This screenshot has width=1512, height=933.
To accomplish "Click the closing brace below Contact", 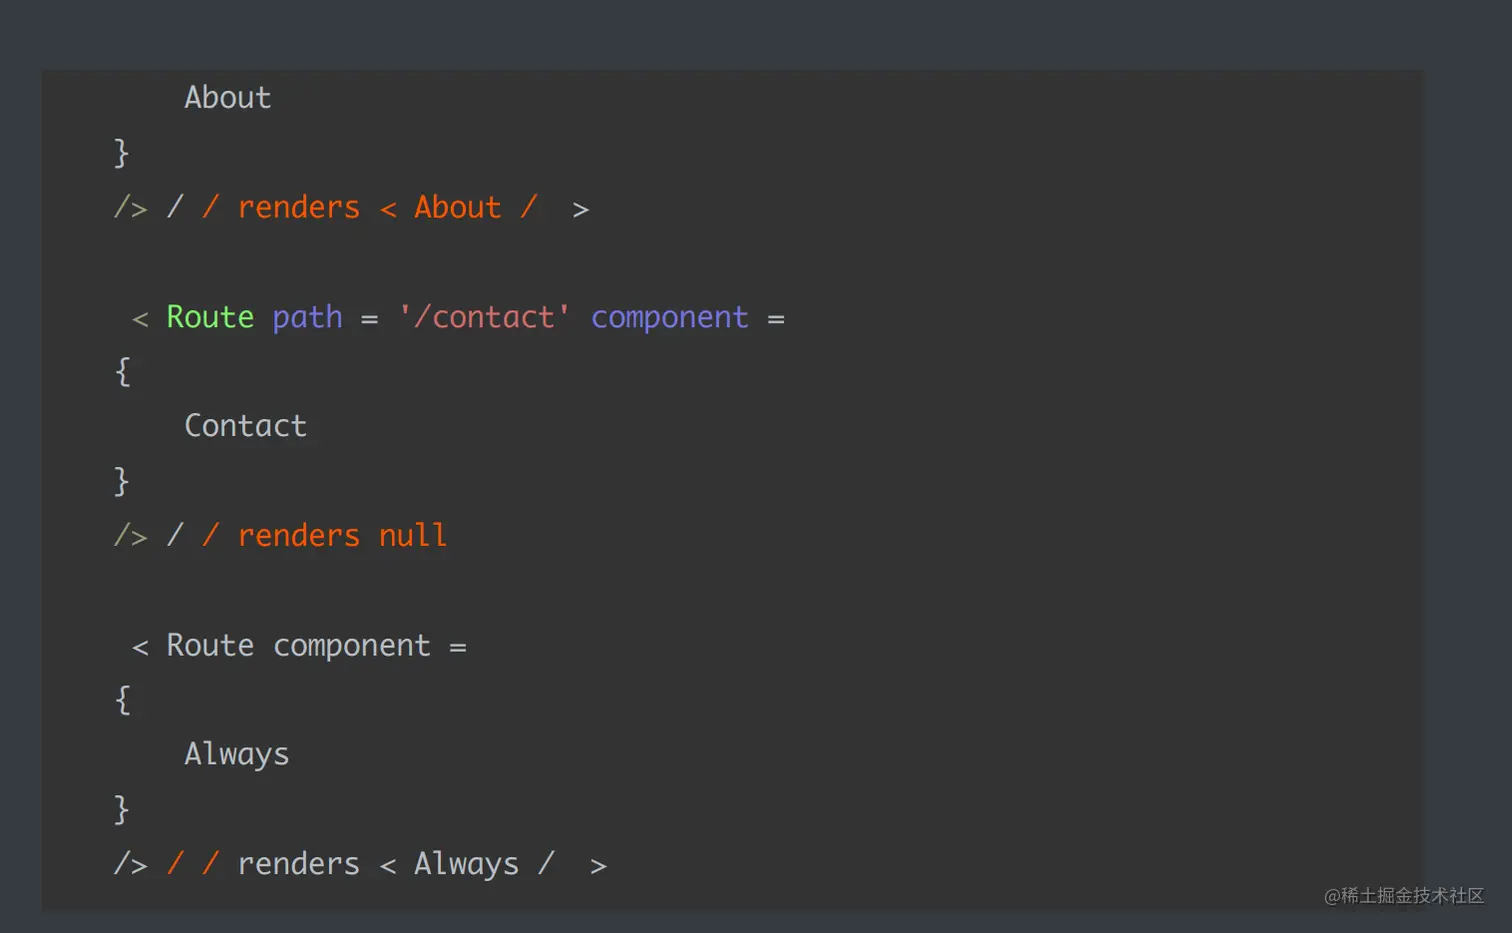I will coord(122,481).
